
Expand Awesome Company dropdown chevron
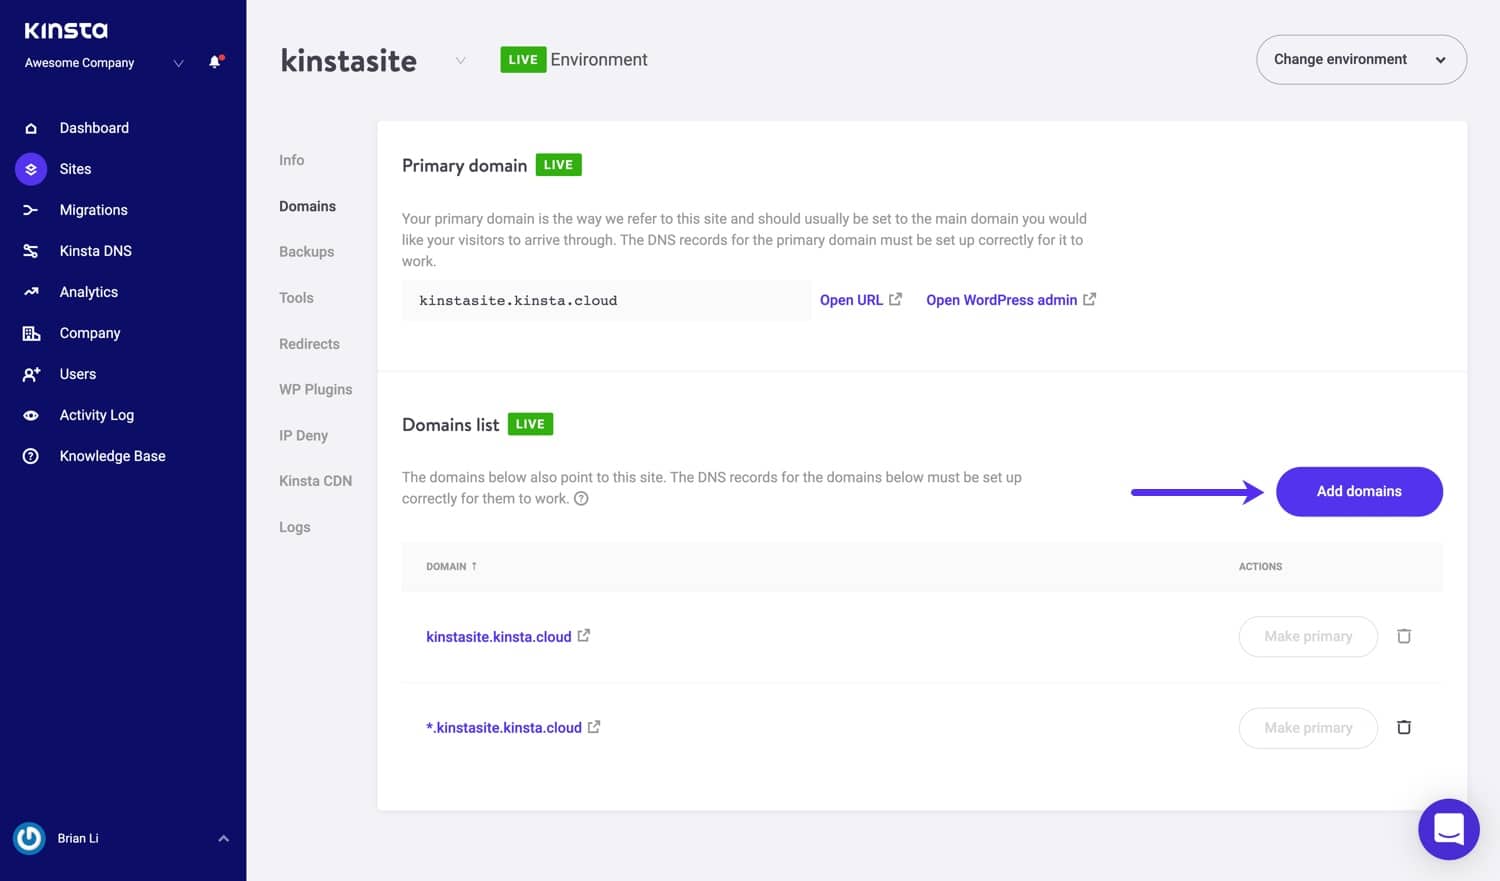179,63
